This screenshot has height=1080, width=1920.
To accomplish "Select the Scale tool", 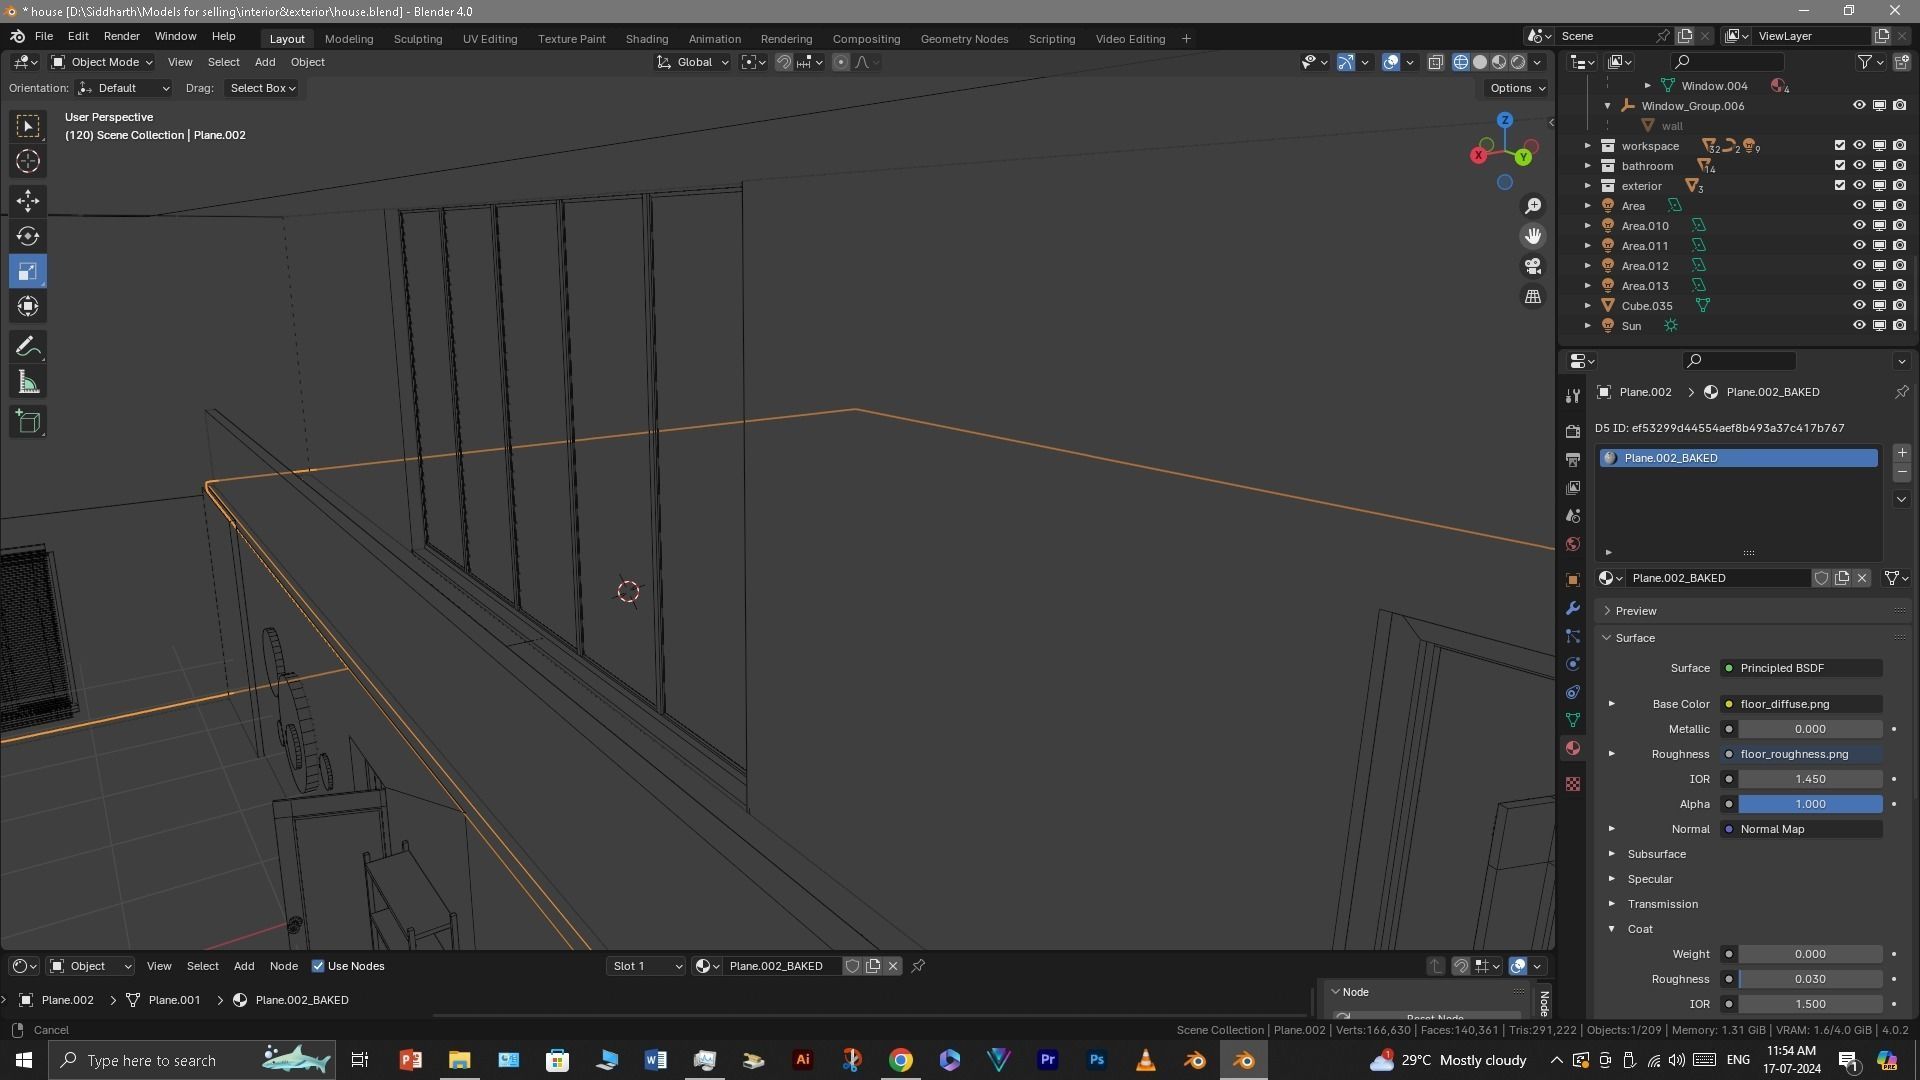I will pos(28,271).
